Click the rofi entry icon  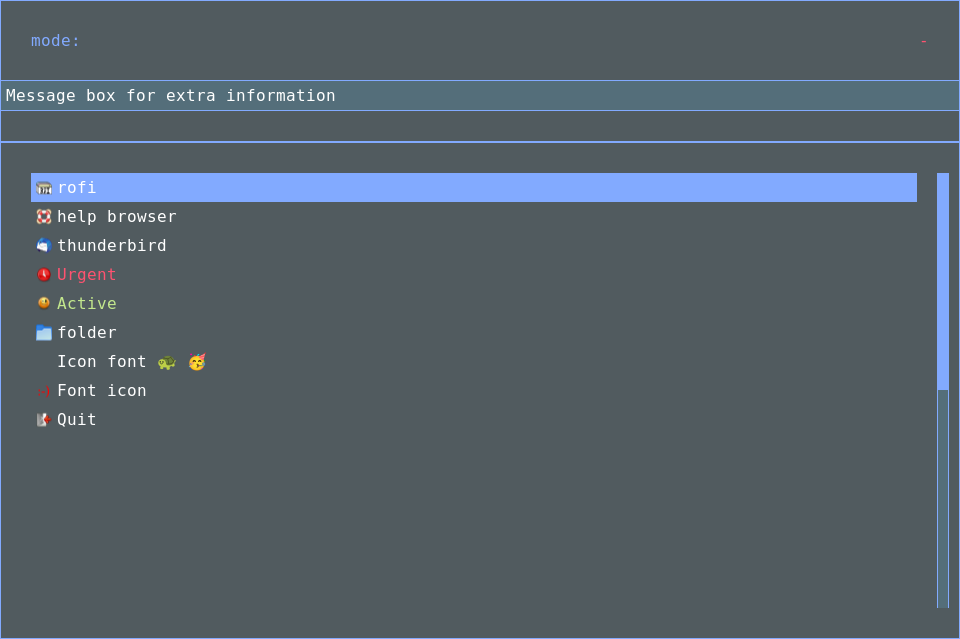point(44,188)
